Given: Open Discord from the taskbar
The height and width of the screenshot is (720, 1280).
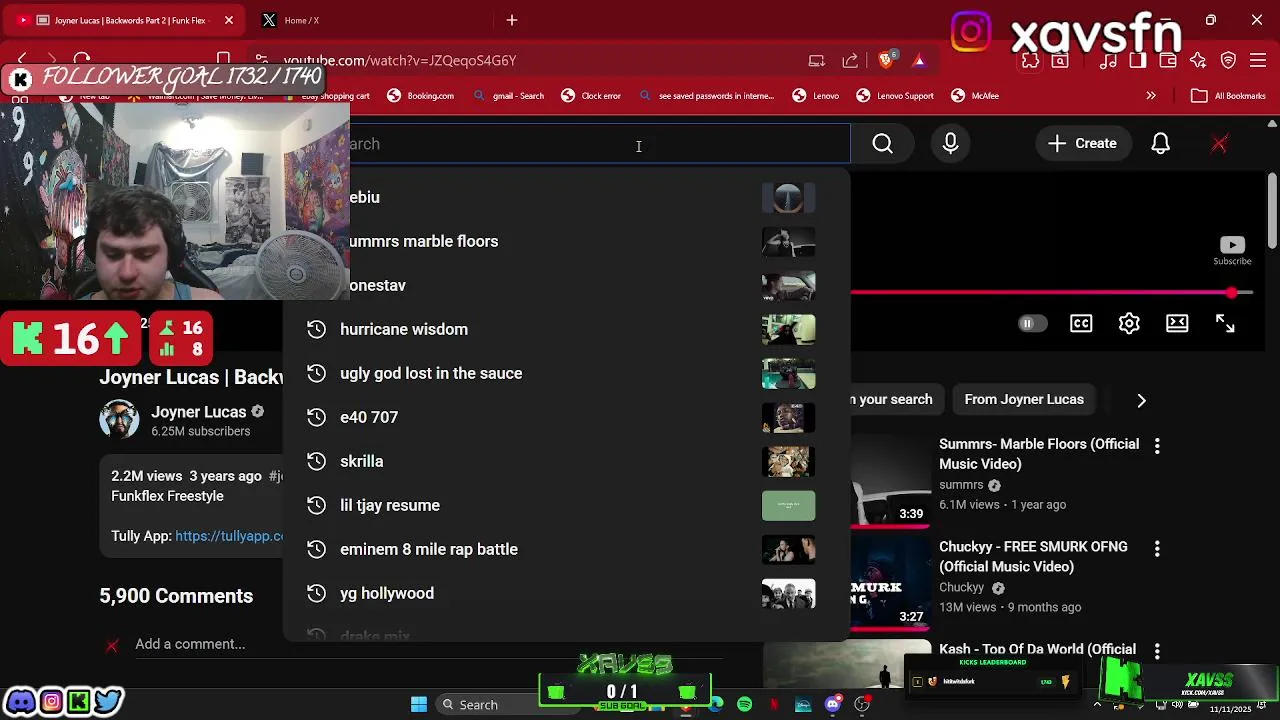Looking at the screenshot, I should 832,705.
